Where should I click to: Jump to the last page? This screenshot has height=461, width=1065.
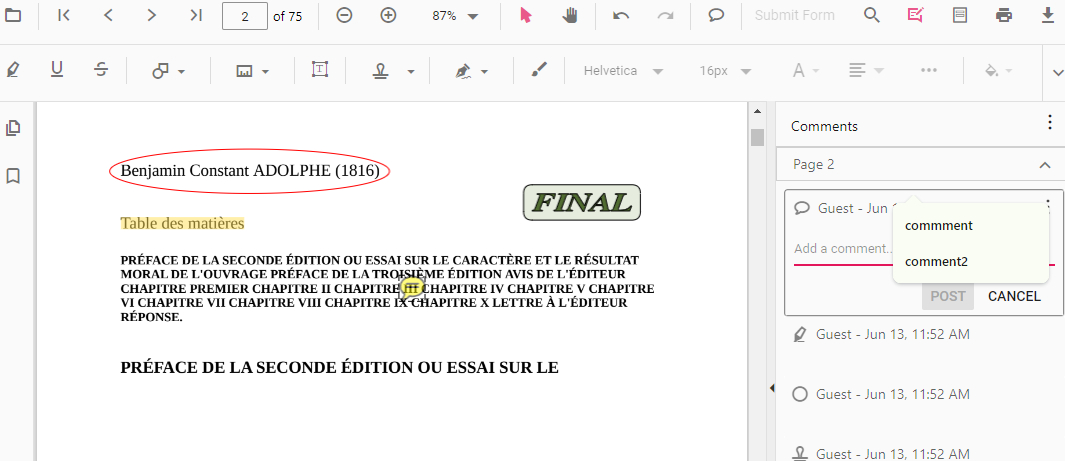[x=196, y=16]
